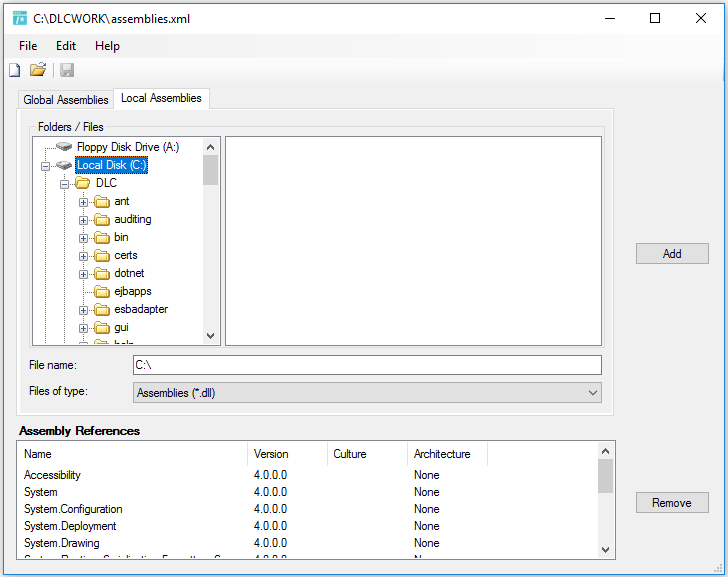Select the Accessibility assembly row
Screen dimensions: 728x577
coord(308,475)
